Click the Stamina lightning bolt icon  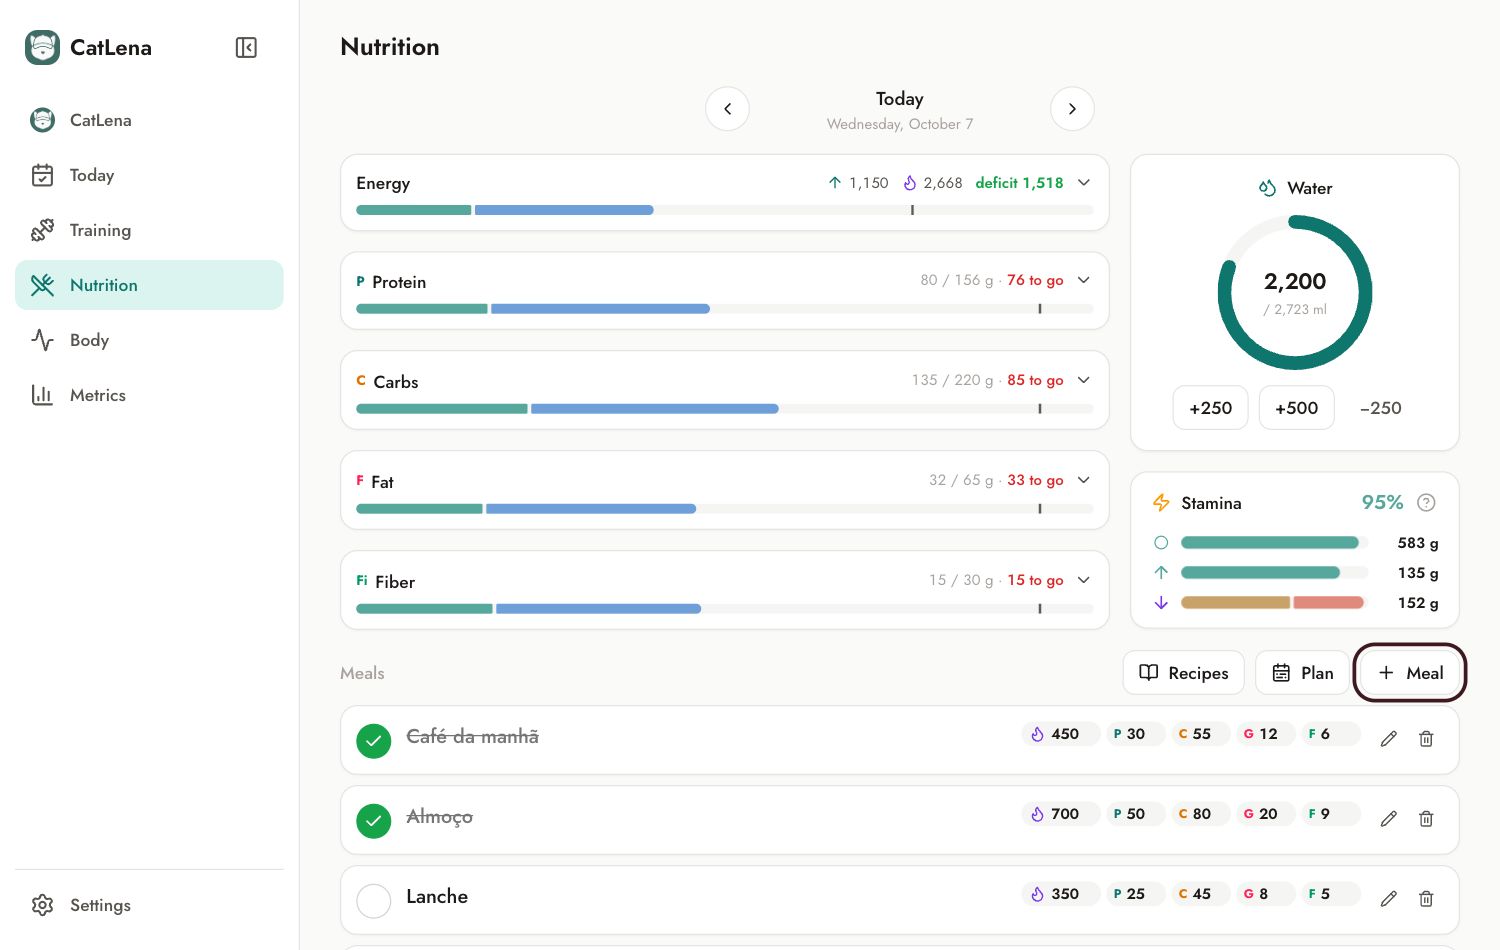pos(1161,503)
